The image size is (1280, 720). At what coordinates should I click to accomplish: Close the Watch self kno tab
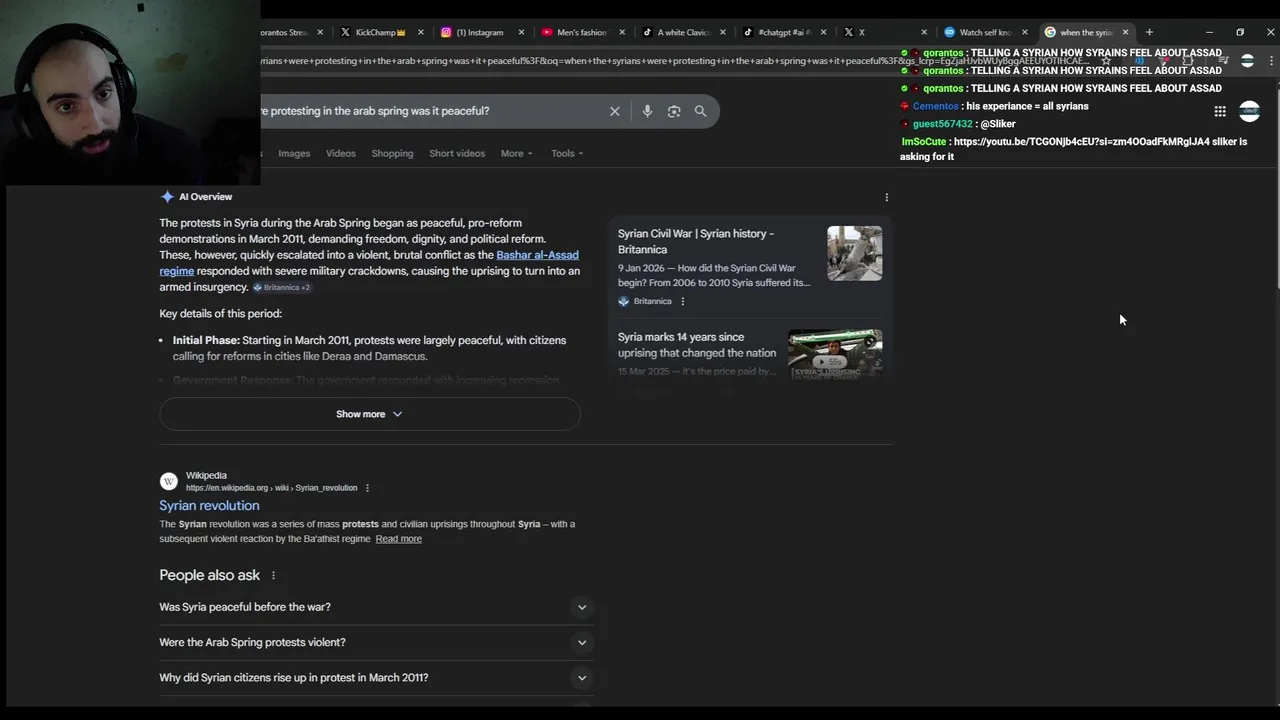coord(1025,32)
